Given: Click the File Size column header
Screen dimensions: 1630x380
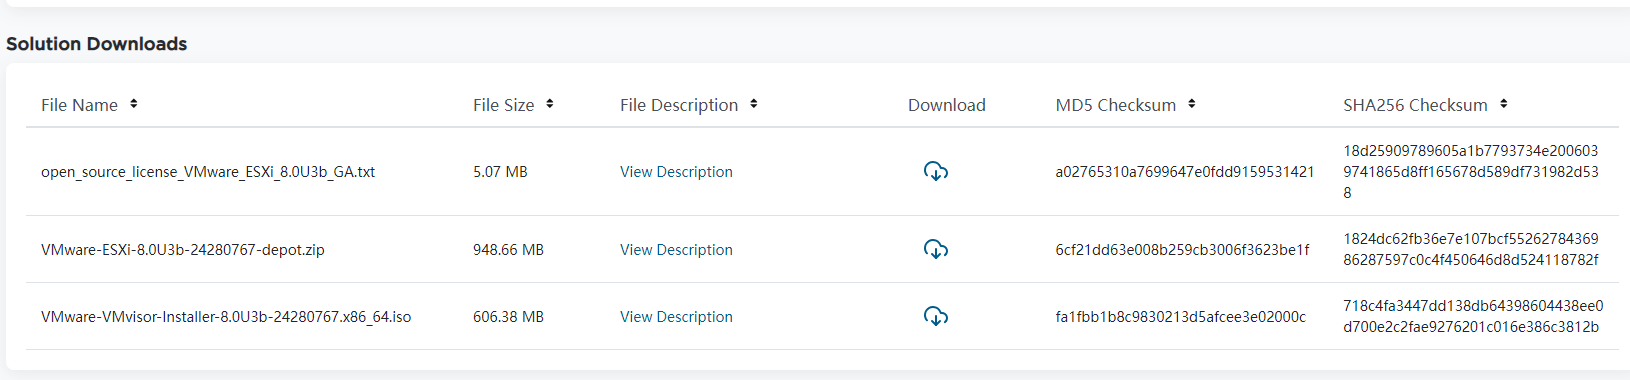Looking at the screenshot, I should pyautogui.click(x=503, y=105).
